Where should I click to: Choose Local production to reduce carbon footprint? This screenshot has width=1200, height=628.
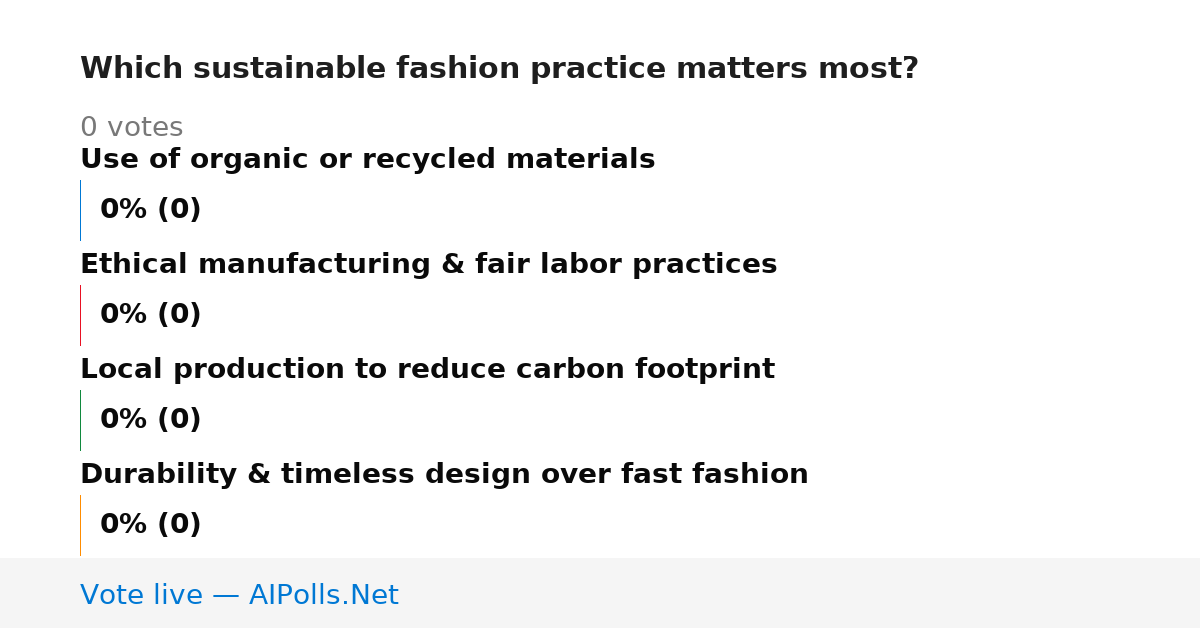pos(427,370)
